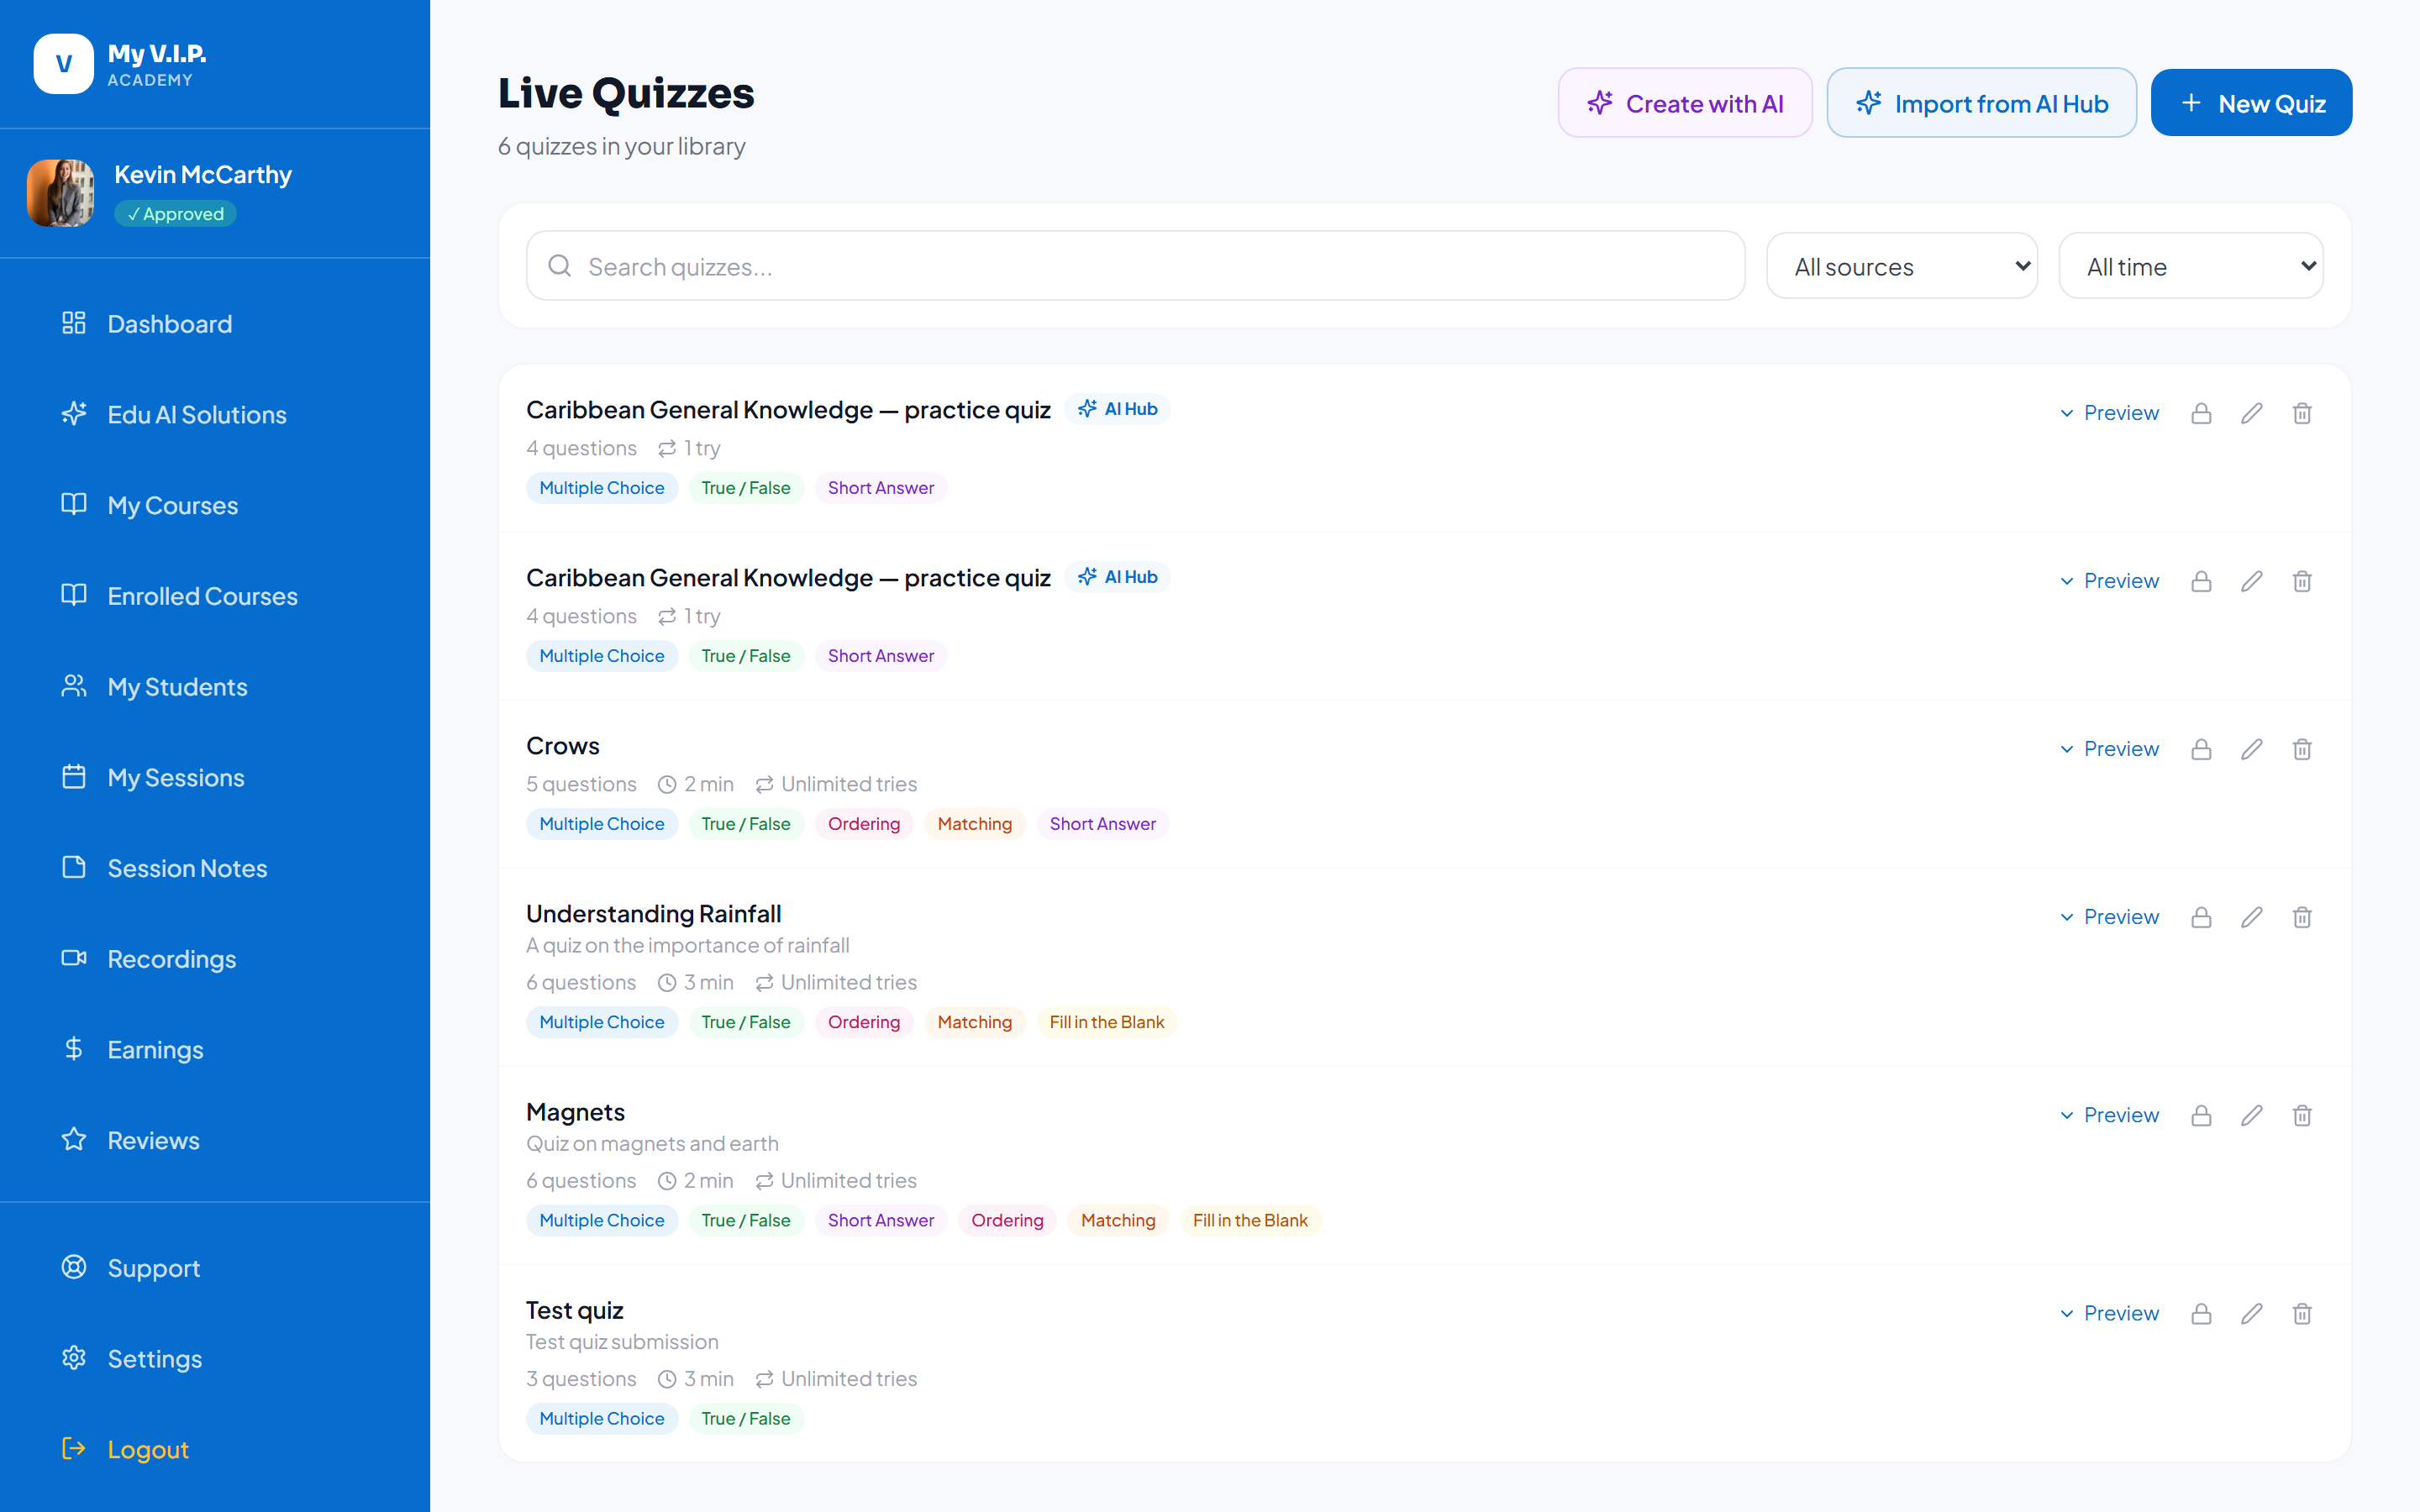Edit first Caribbean General Knowledge quiz pencil icon
This screenshot has width=2420, height=1512.
click(2251, 413)
